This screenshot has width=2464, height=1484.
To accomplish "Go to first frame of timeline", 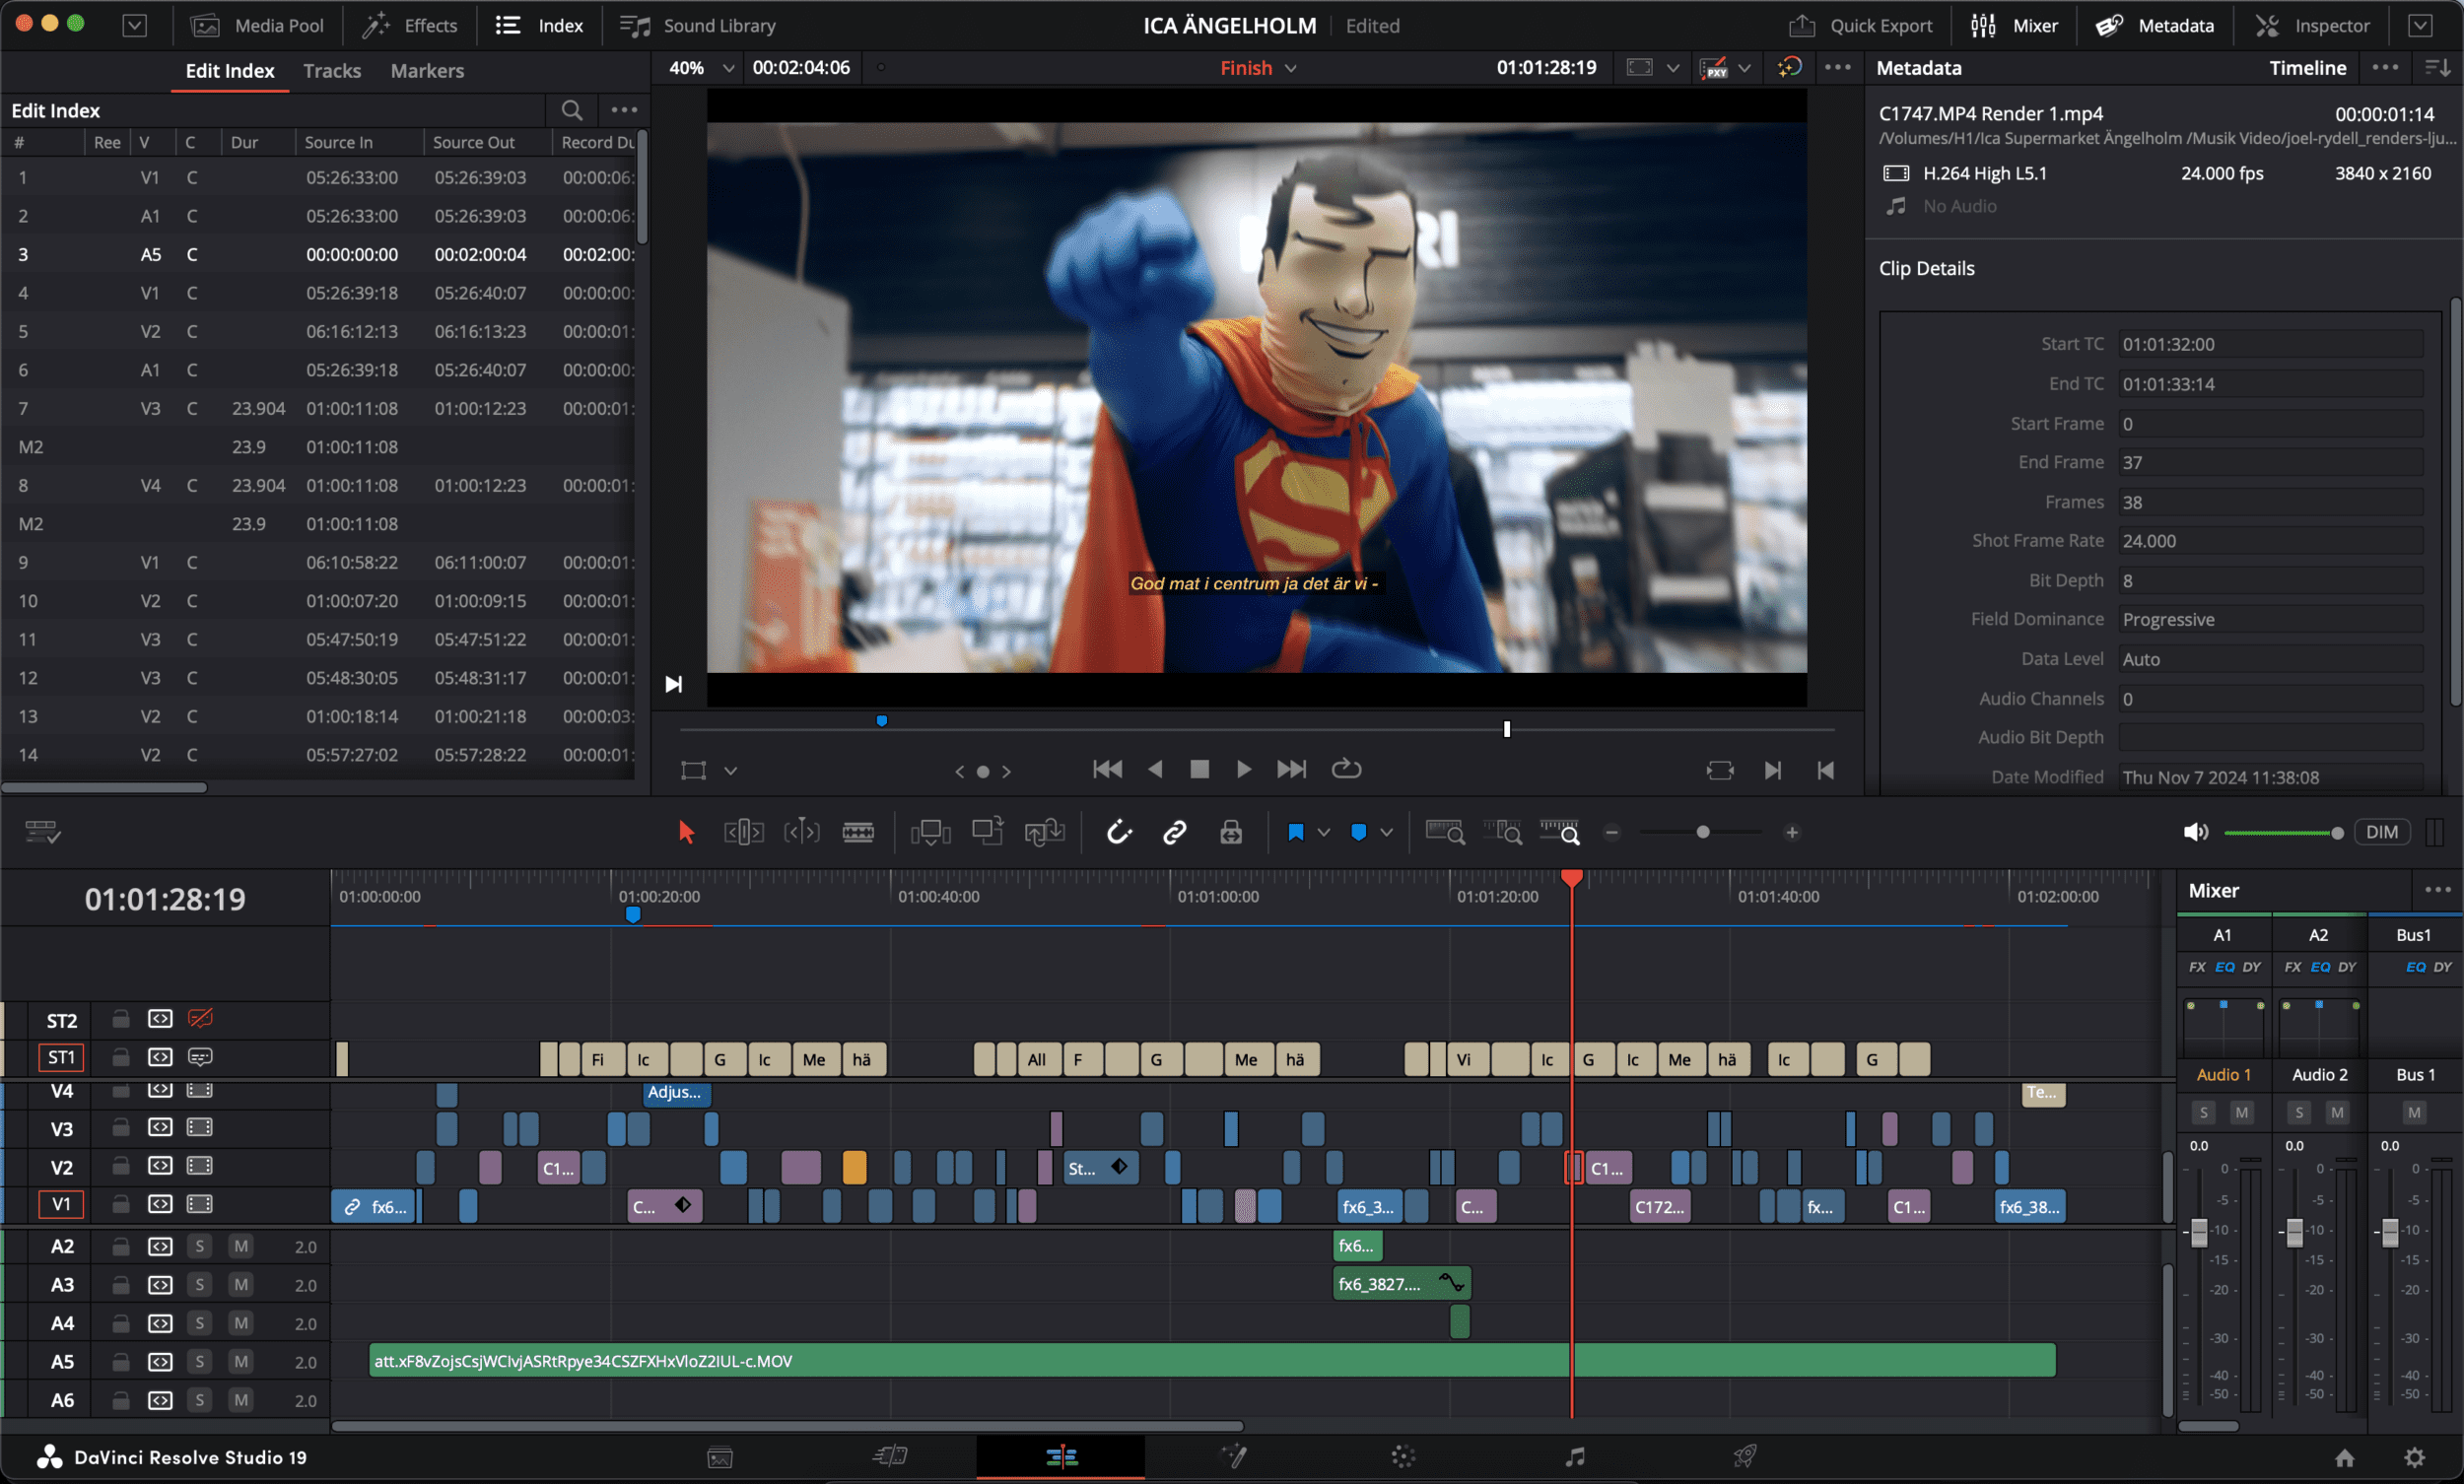I will [1107, 769].
